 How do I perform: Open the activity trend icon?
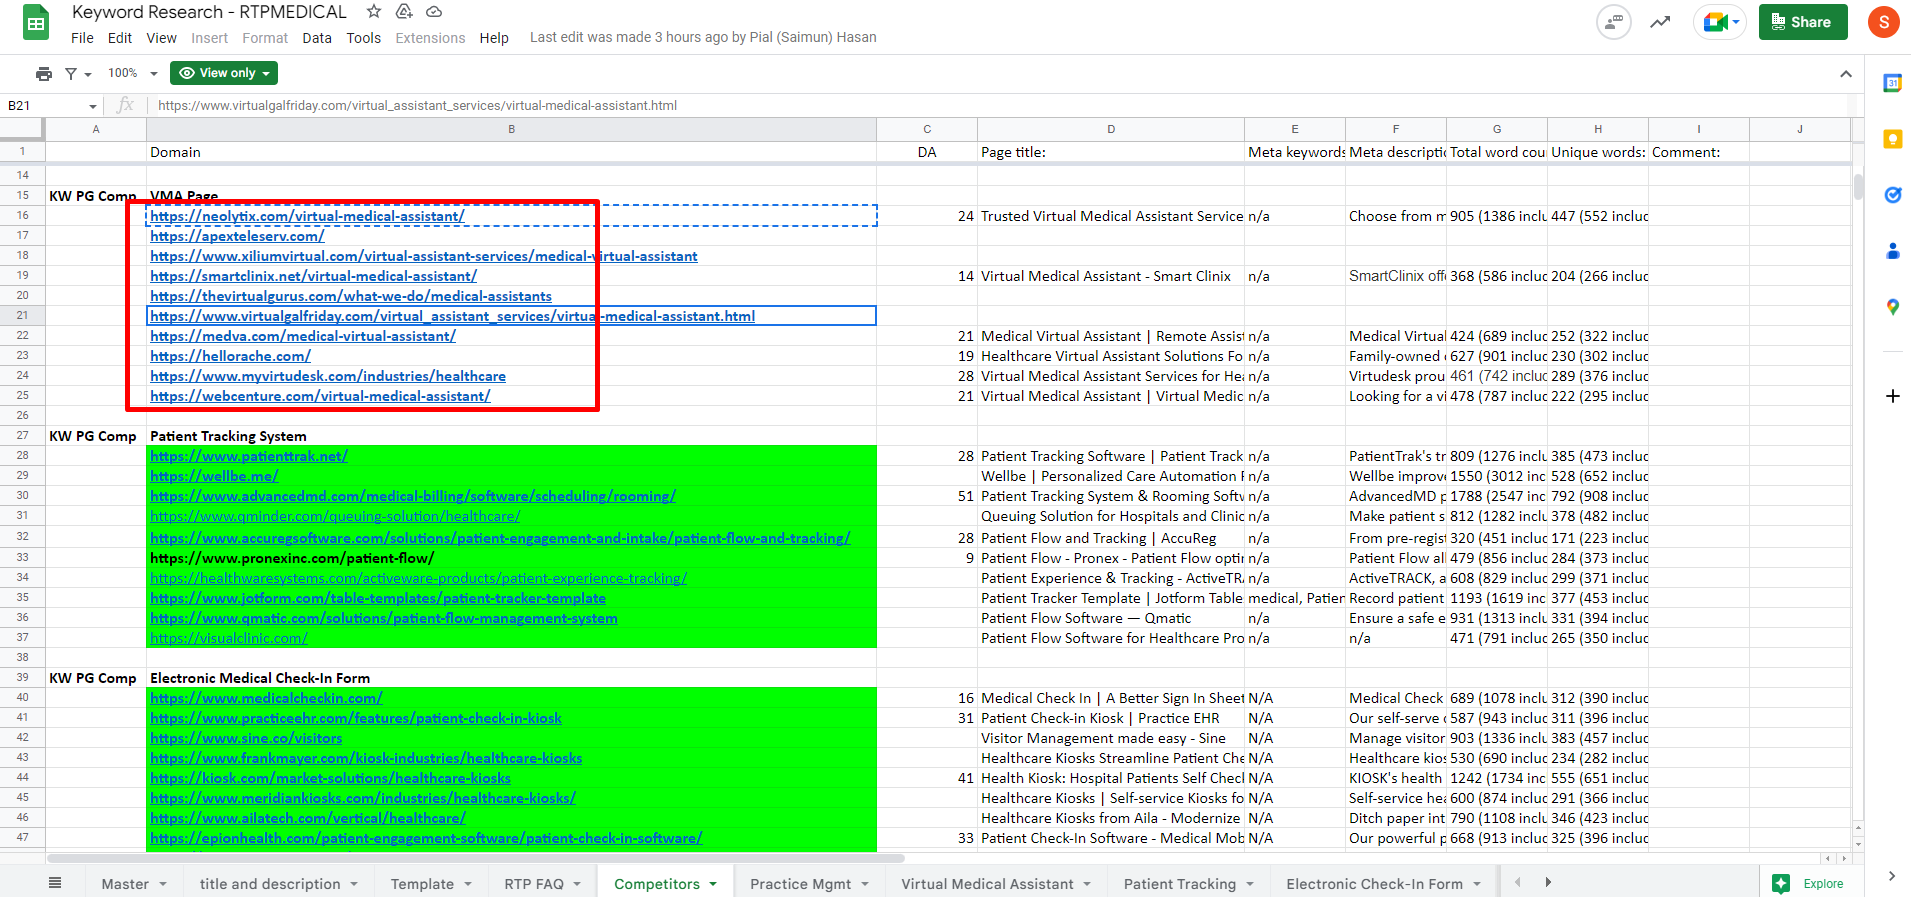[1660, 22]
